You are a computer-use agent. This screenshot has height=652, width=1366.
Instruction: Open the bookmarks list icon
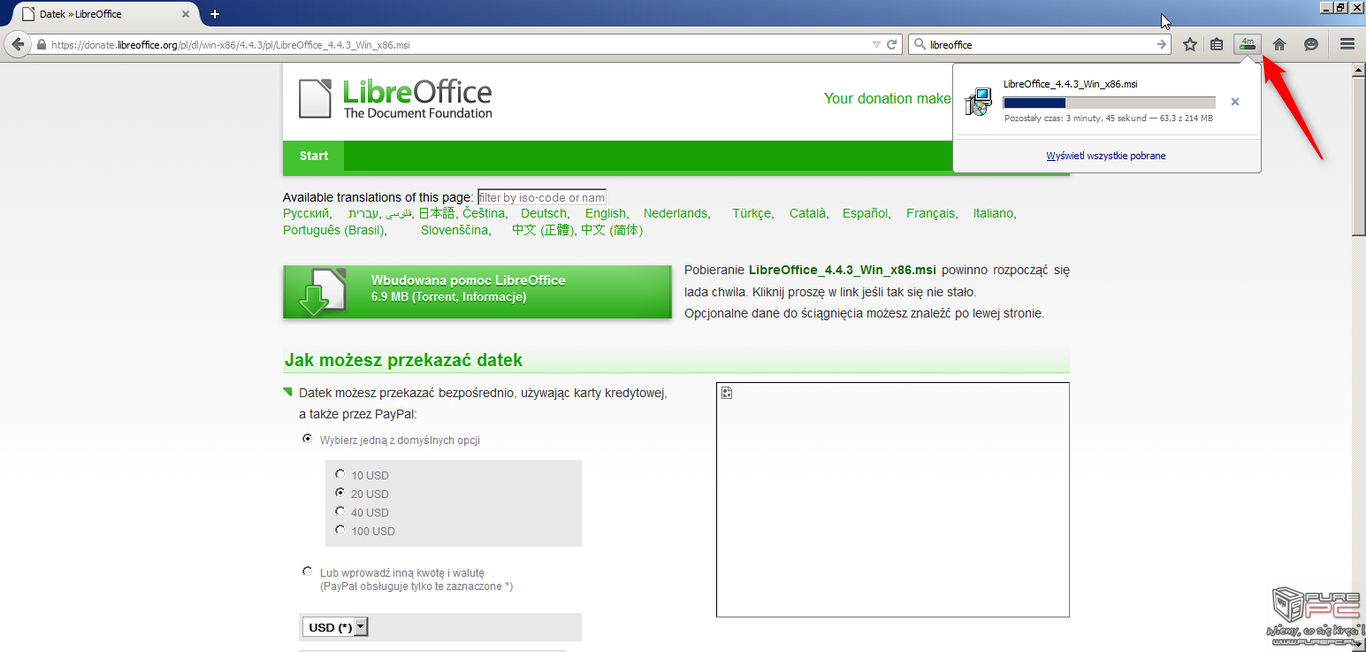(1217, 45)
